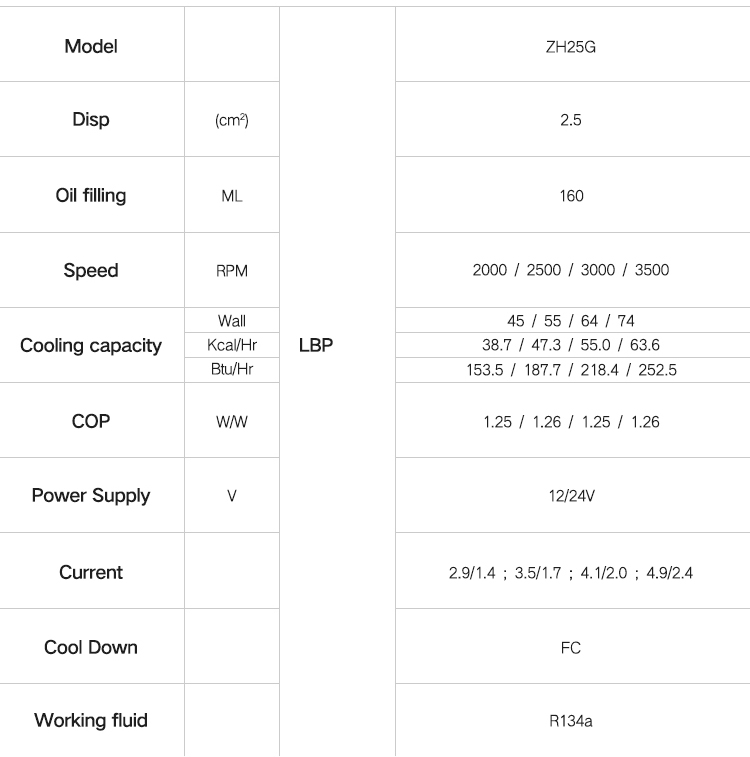The image size is (750, 757).
Task: Click the 160 oil filling value
Action: click(x=571, y=196)
